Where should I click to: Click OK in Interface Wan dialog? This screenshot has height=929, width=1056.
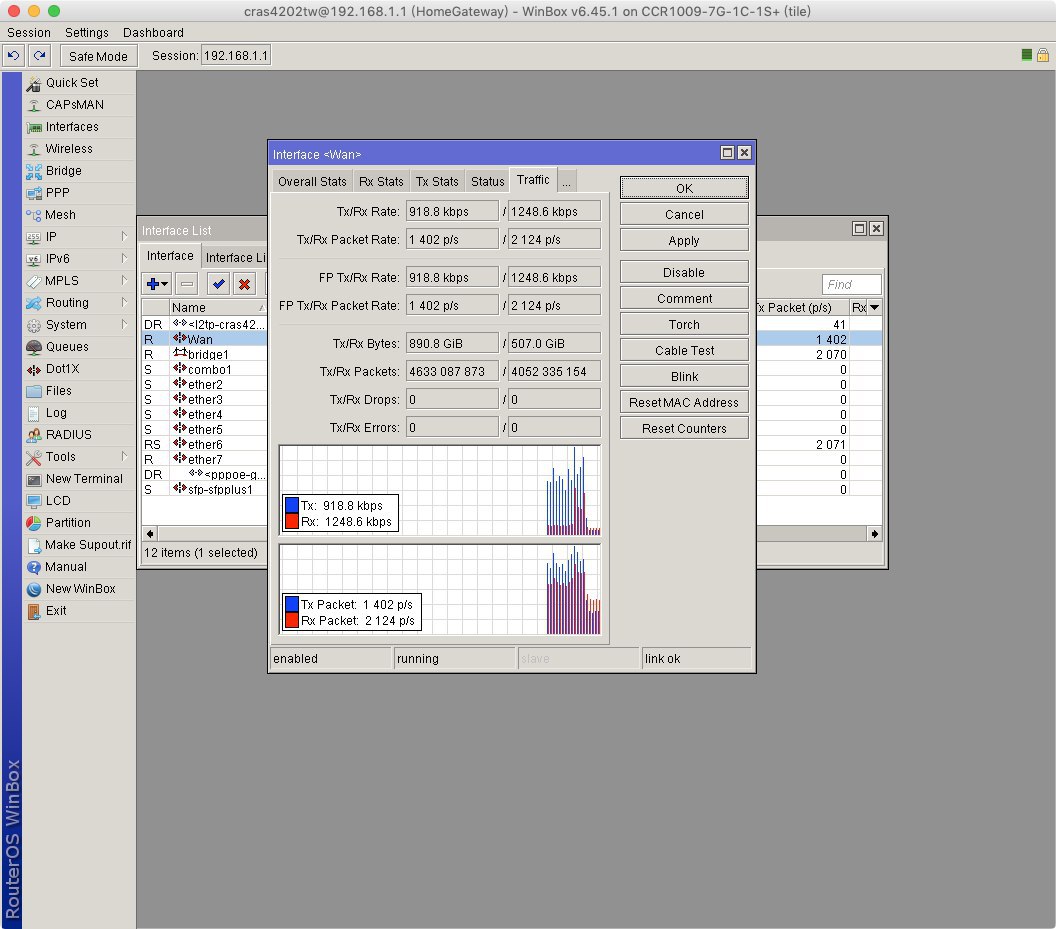(x=684, y=189)
